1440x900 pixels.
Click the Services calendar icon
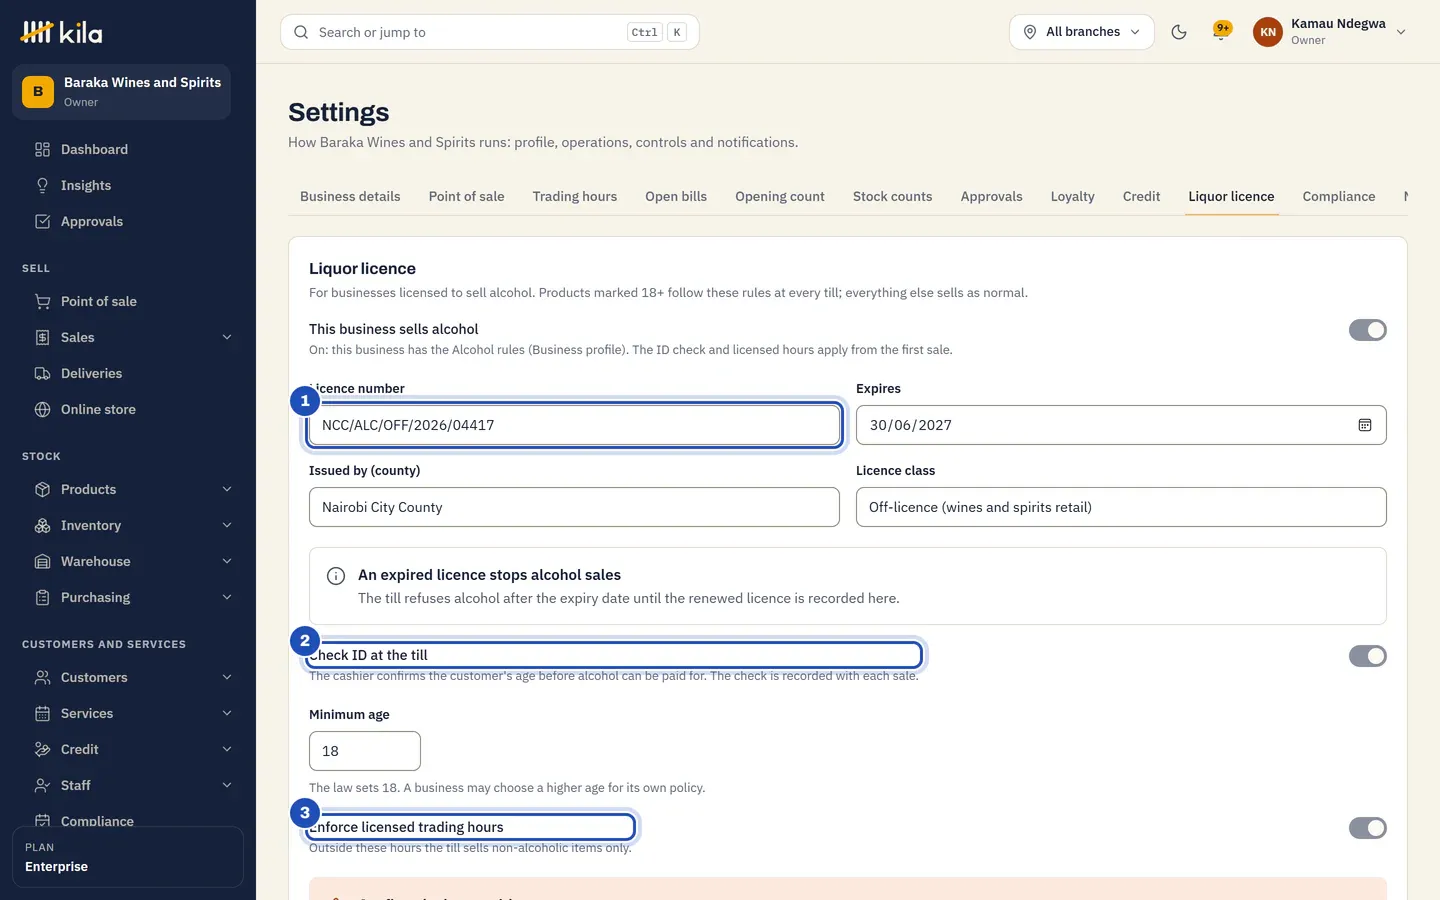[42, 714]
